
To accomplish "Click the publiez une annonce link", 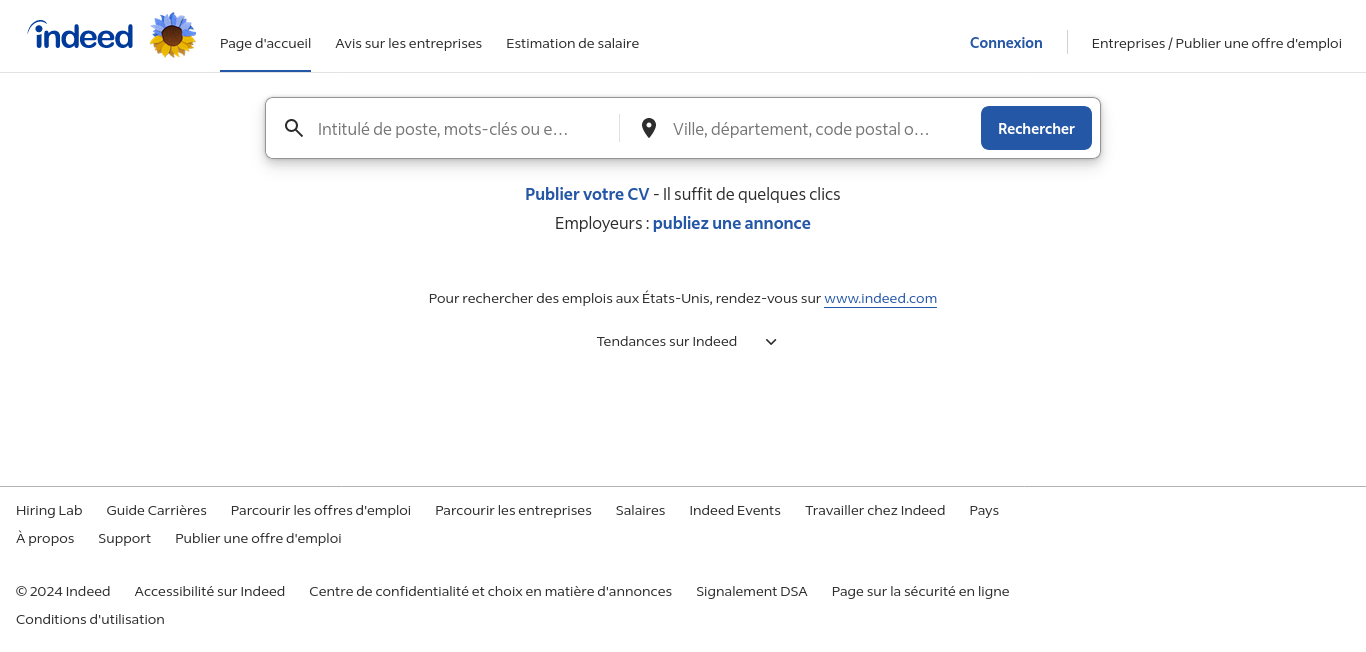I will tap(732, 223).
